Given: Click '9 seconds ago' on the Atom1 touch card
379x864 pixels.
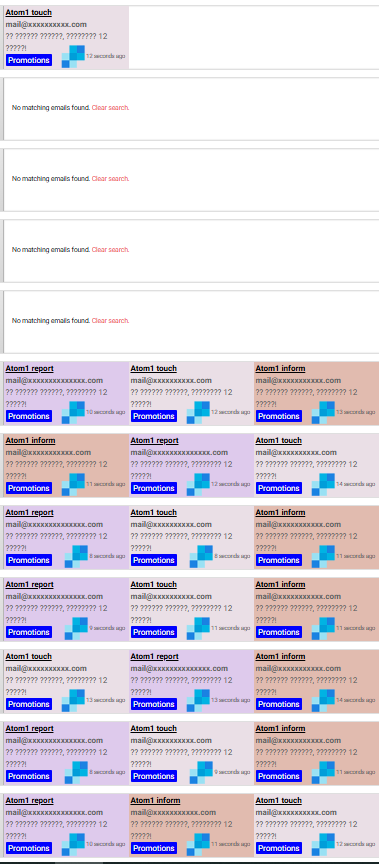Looking at the screenshot, I should point(232,773).
